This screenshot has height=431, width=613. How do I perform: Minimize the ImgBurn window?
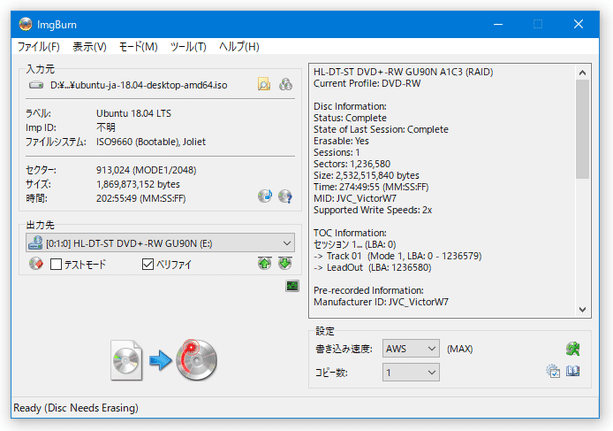coord(498,24)
